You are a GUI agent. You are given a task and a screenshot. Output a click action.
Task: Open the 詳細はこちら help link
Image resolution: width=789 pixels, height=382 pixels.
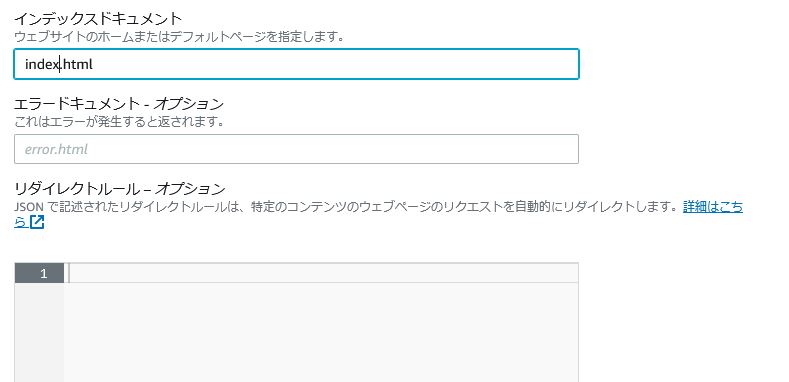[x=713, y=207]
